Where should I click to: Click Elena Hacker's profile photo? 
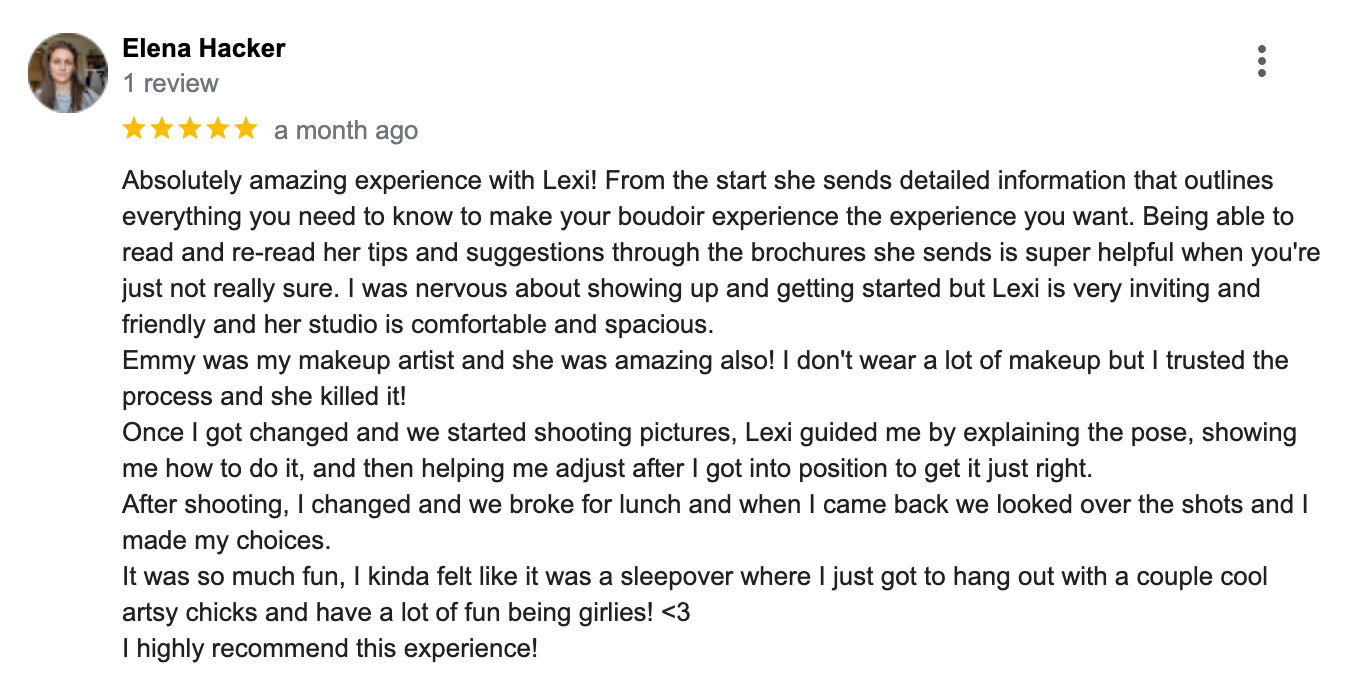click(67, 73)
